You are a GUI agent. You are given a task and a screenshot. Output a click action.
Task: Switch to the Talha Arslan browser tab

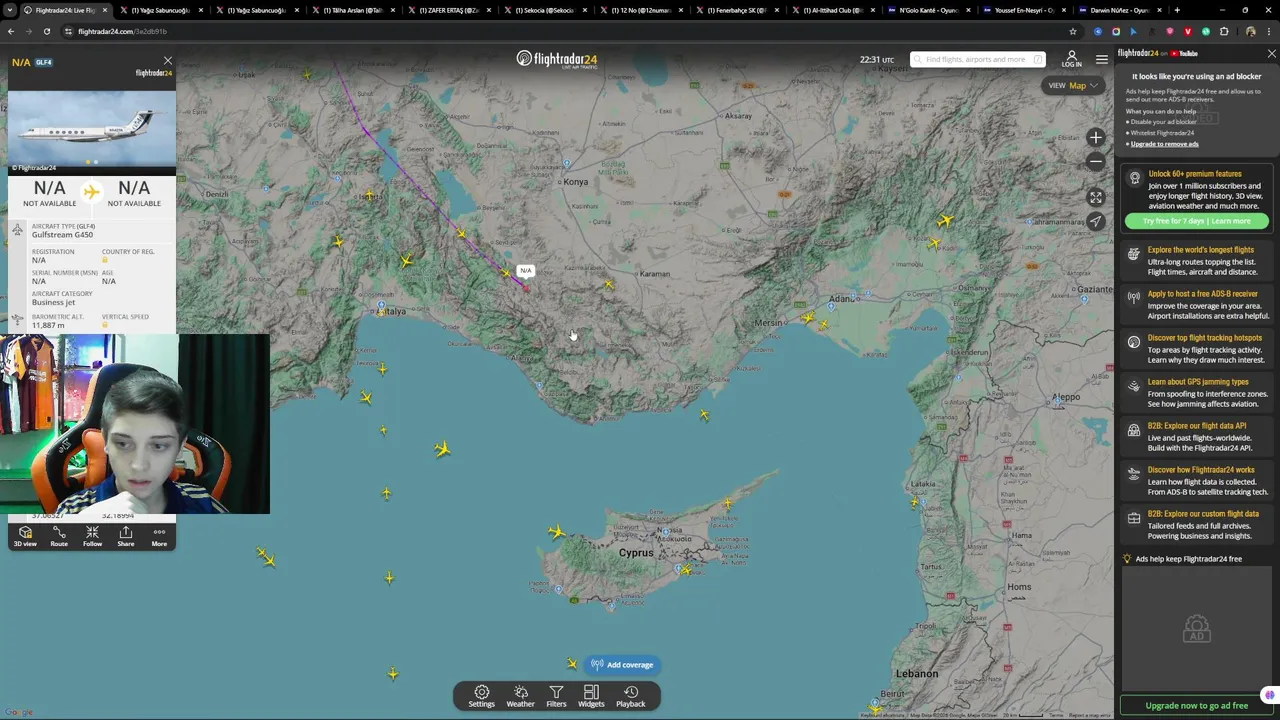(352, 10)
